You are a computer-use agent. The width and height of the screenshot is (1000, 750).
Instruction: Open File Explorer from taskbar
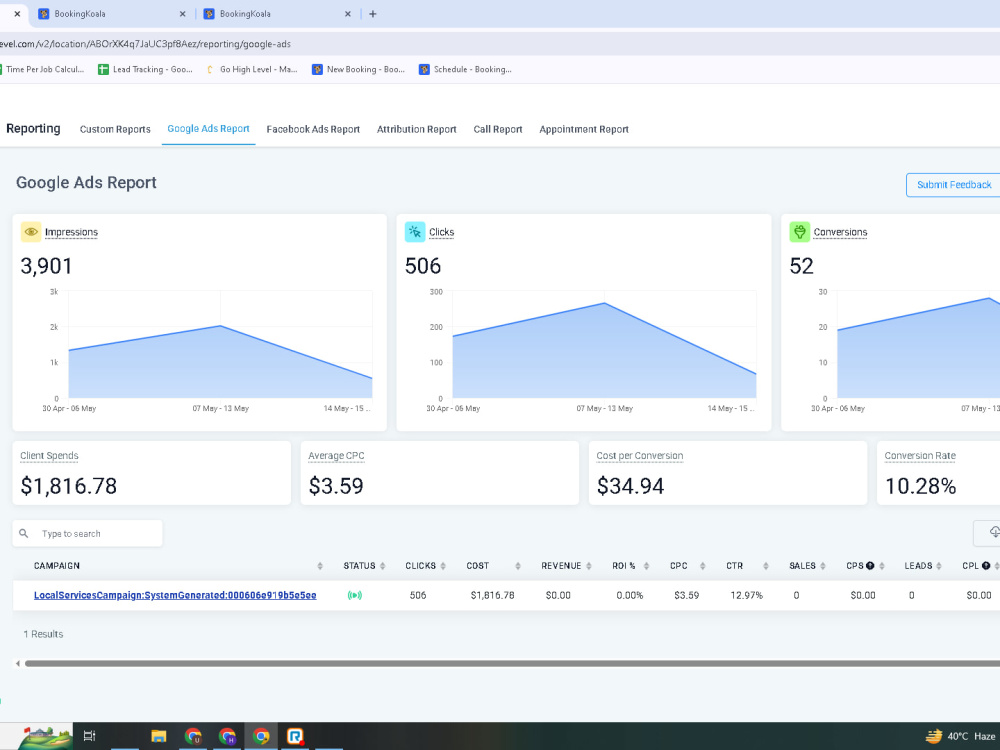[x=158, y=736]
